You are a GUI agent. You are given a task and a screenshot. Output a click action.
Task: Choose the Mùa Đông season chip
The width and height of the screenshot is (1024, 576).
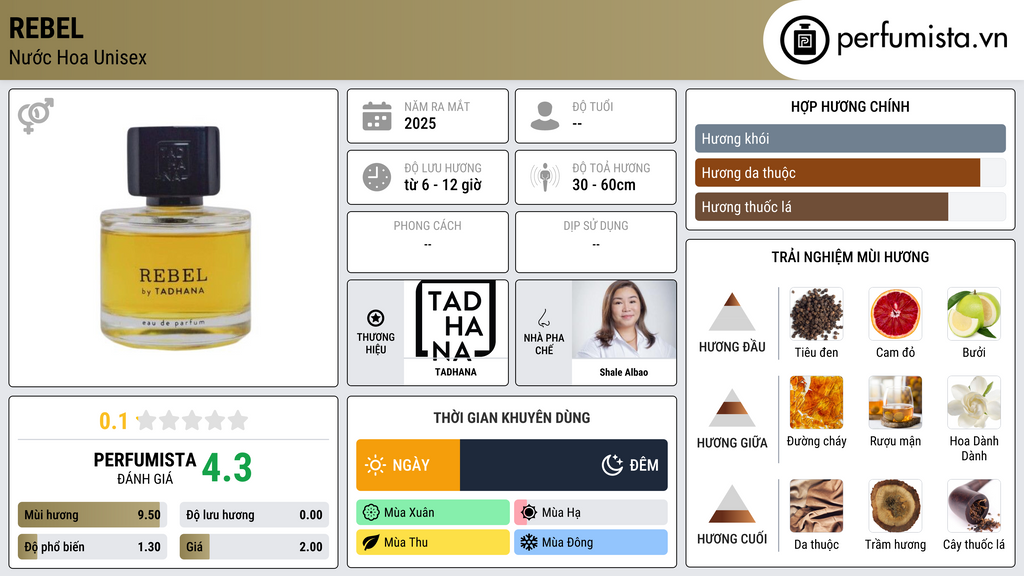(590, 542)
